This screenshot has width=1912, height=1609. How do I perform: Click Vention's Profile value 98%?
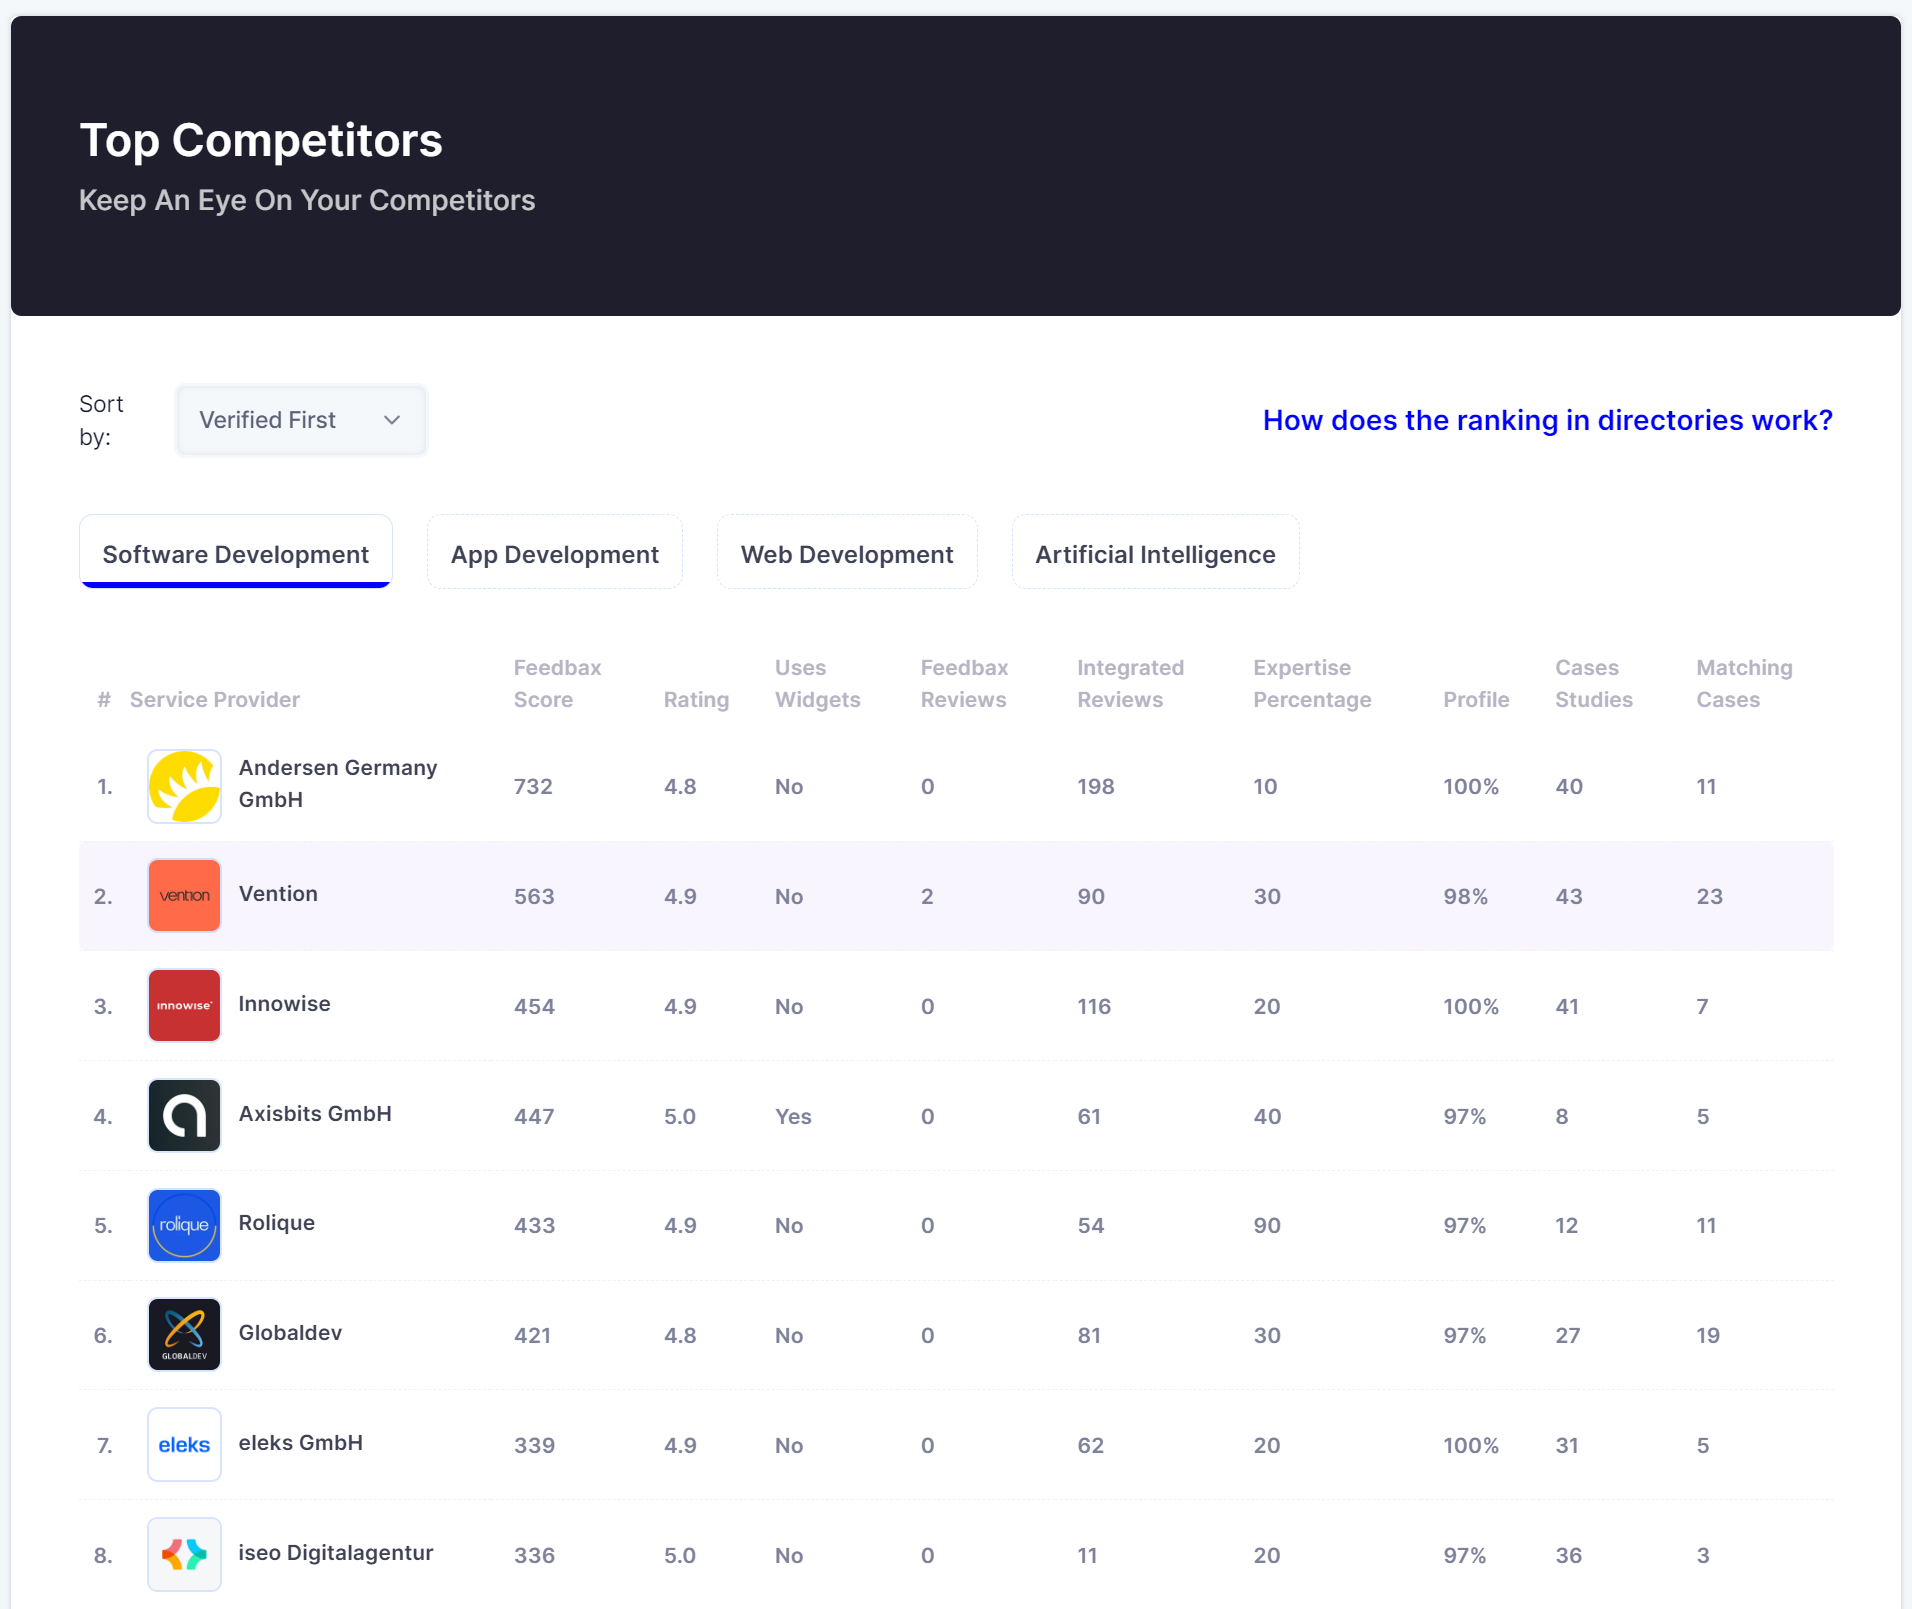[1465, 897]
